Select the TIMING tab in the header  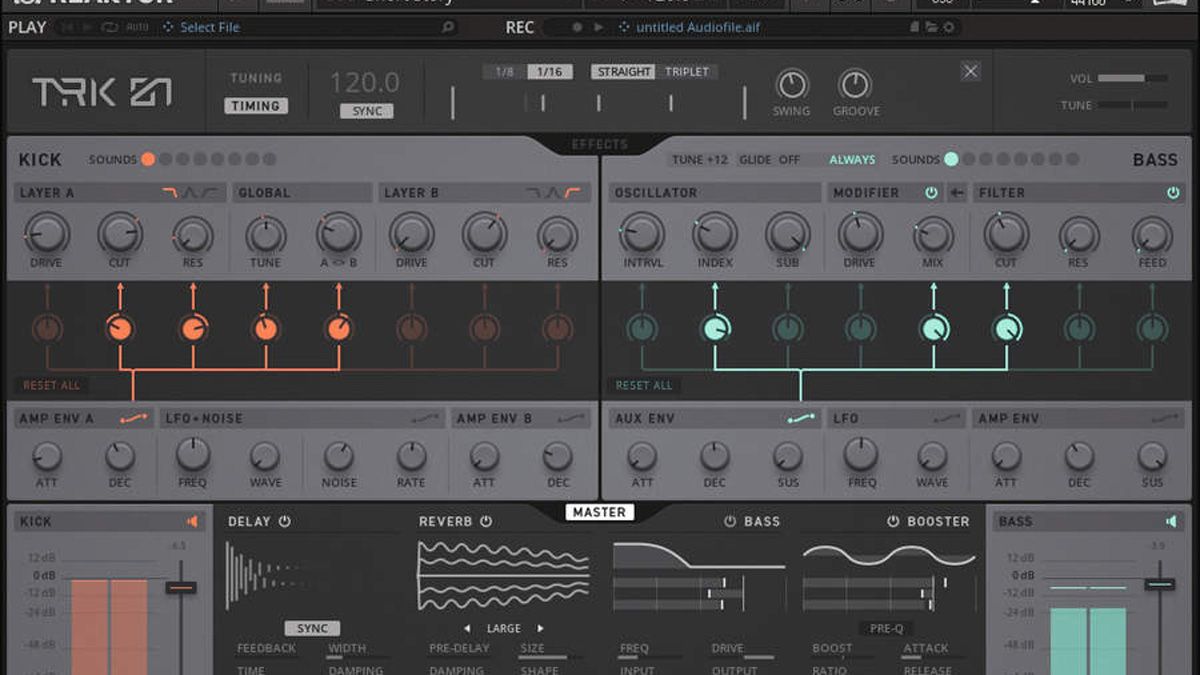(256, 105)
